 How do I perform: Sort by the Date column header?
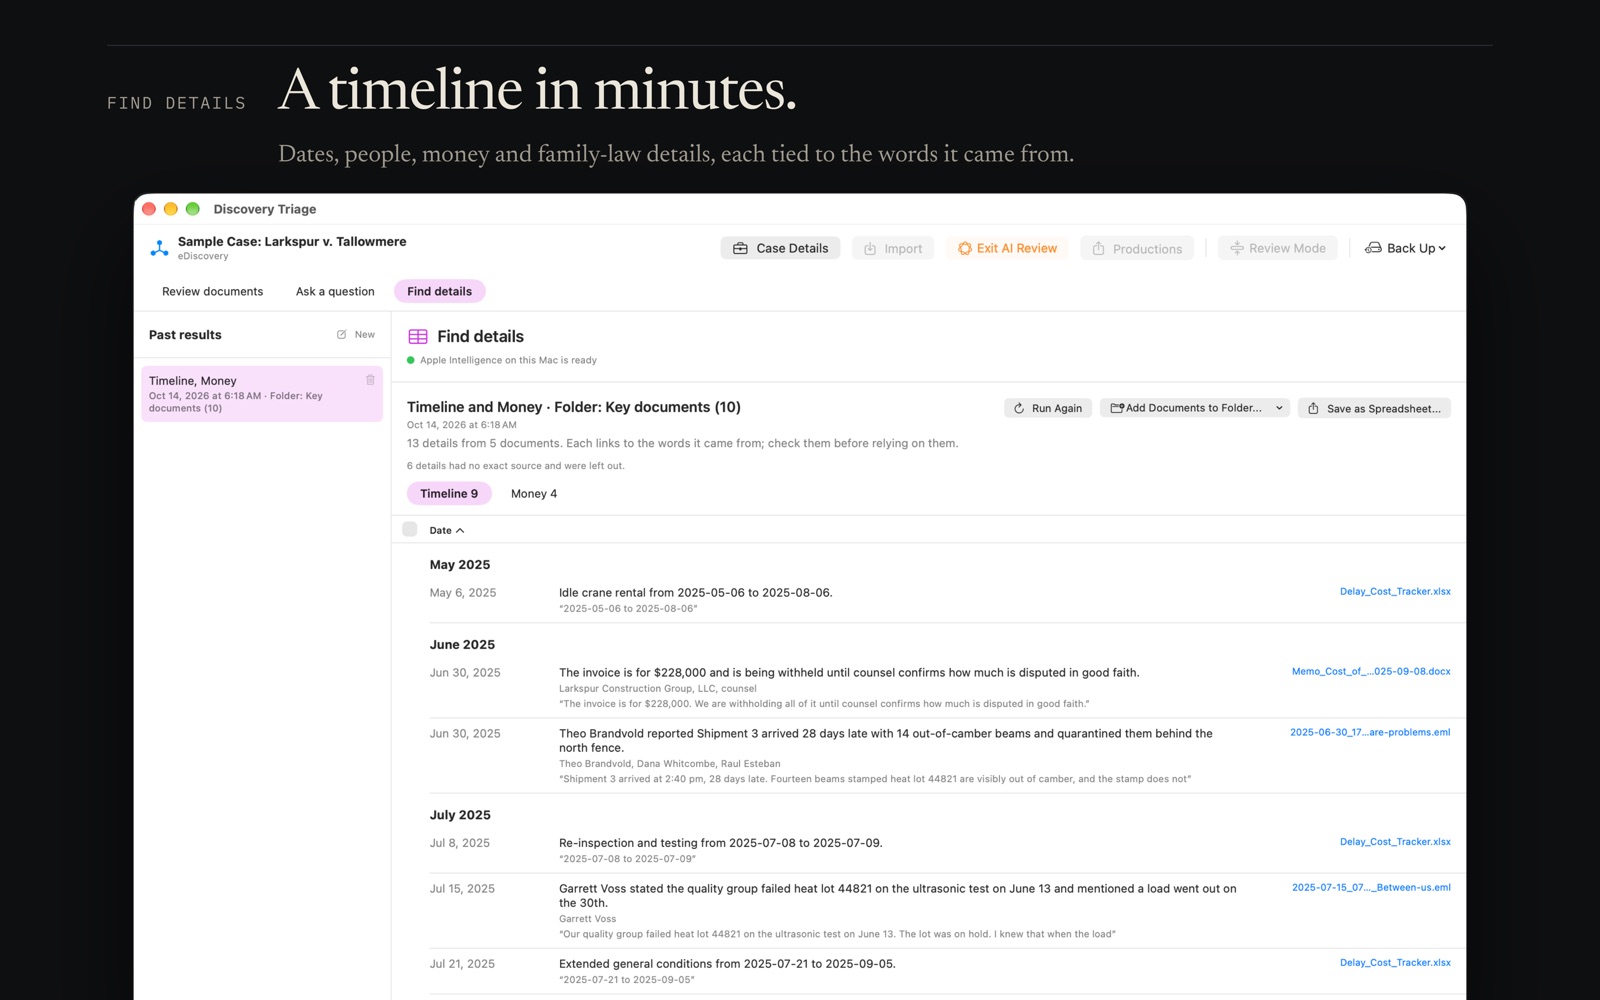coord(446,530)
